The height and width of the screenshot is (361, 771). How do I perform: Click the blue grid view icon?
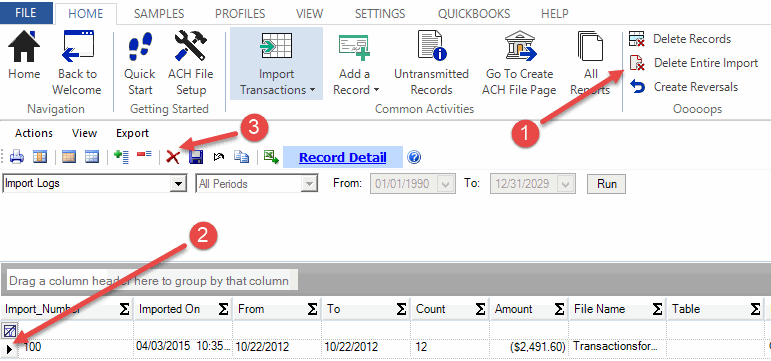(92, 157)
